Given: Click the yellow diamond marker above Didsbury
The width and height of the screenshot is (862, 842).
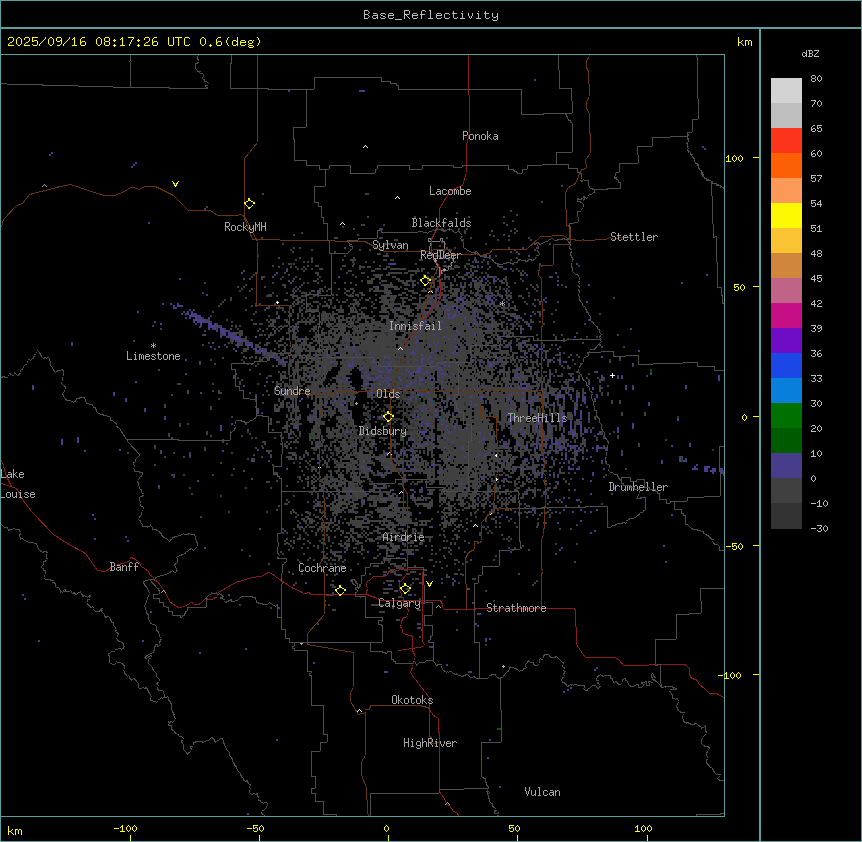Looking at the screenshot, I should pyautogui.click(x=388, y=417).
